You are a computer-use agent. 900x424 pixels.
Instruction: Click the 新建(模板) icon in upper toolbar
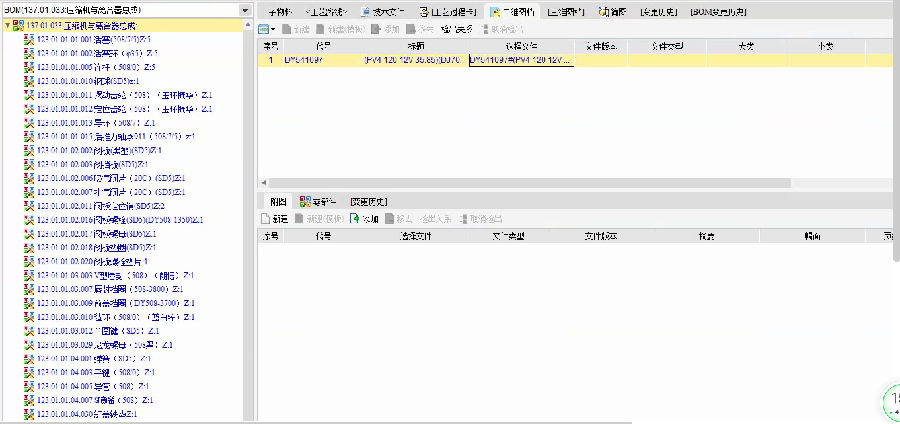pos(320,29)
